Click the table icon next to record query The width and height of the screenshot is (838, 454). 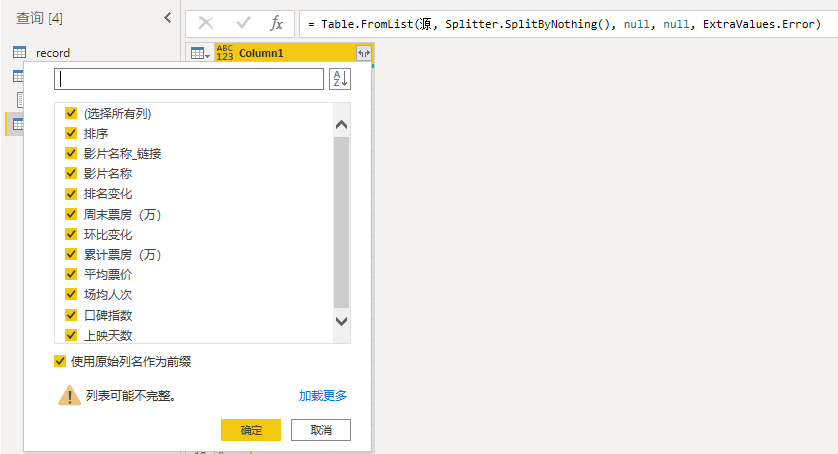[19, 52]
